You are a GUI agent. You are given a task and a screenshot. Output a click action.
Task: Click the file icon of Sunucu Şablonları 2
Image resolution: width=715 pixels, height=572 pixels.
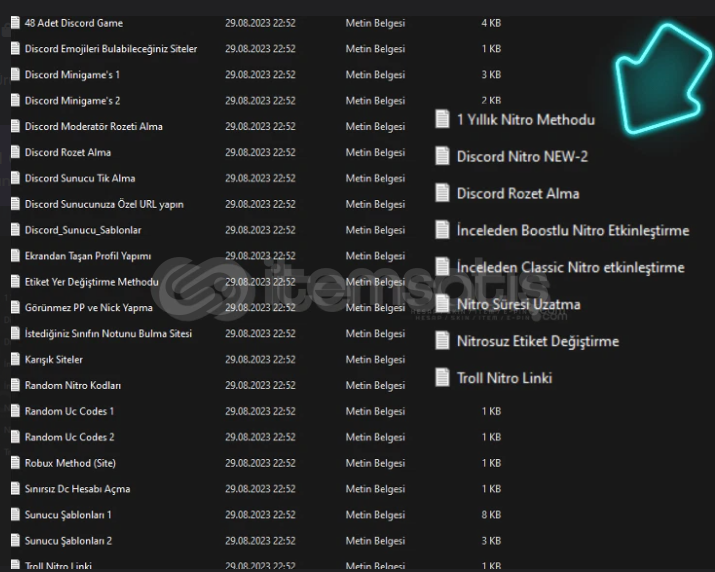[15, 541]
